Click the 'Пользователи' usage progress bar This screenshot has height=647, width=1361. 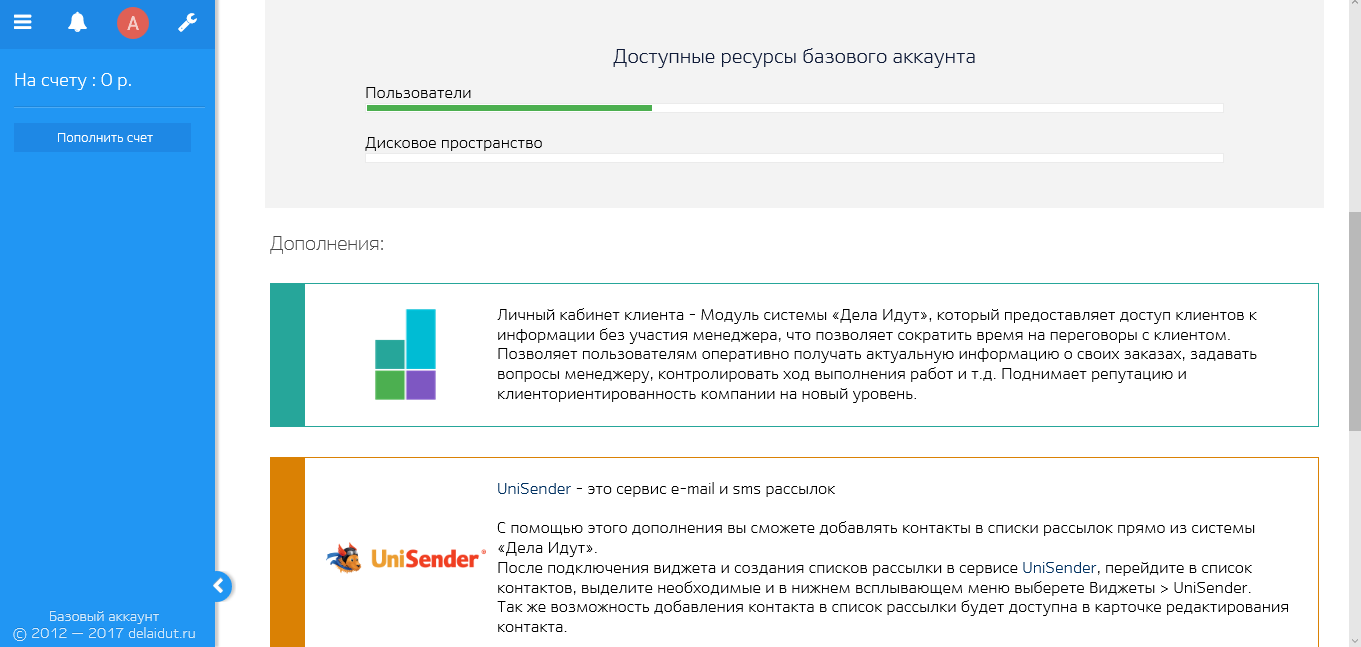[x=795, y=107]
